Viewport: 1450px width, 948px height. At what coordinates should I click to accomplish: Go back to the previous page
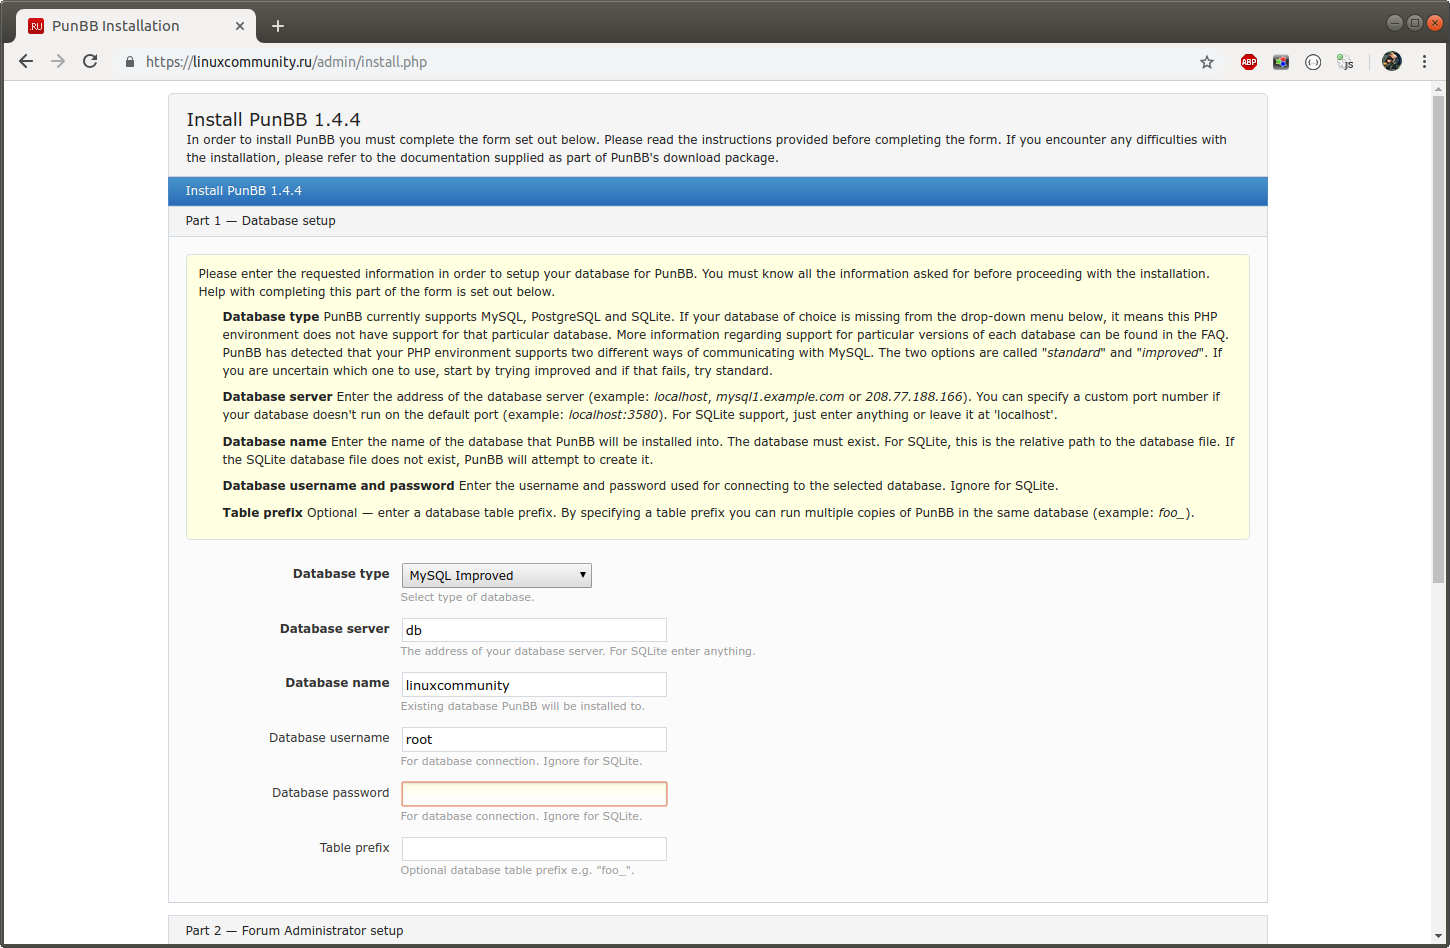[x=26, y=61]
